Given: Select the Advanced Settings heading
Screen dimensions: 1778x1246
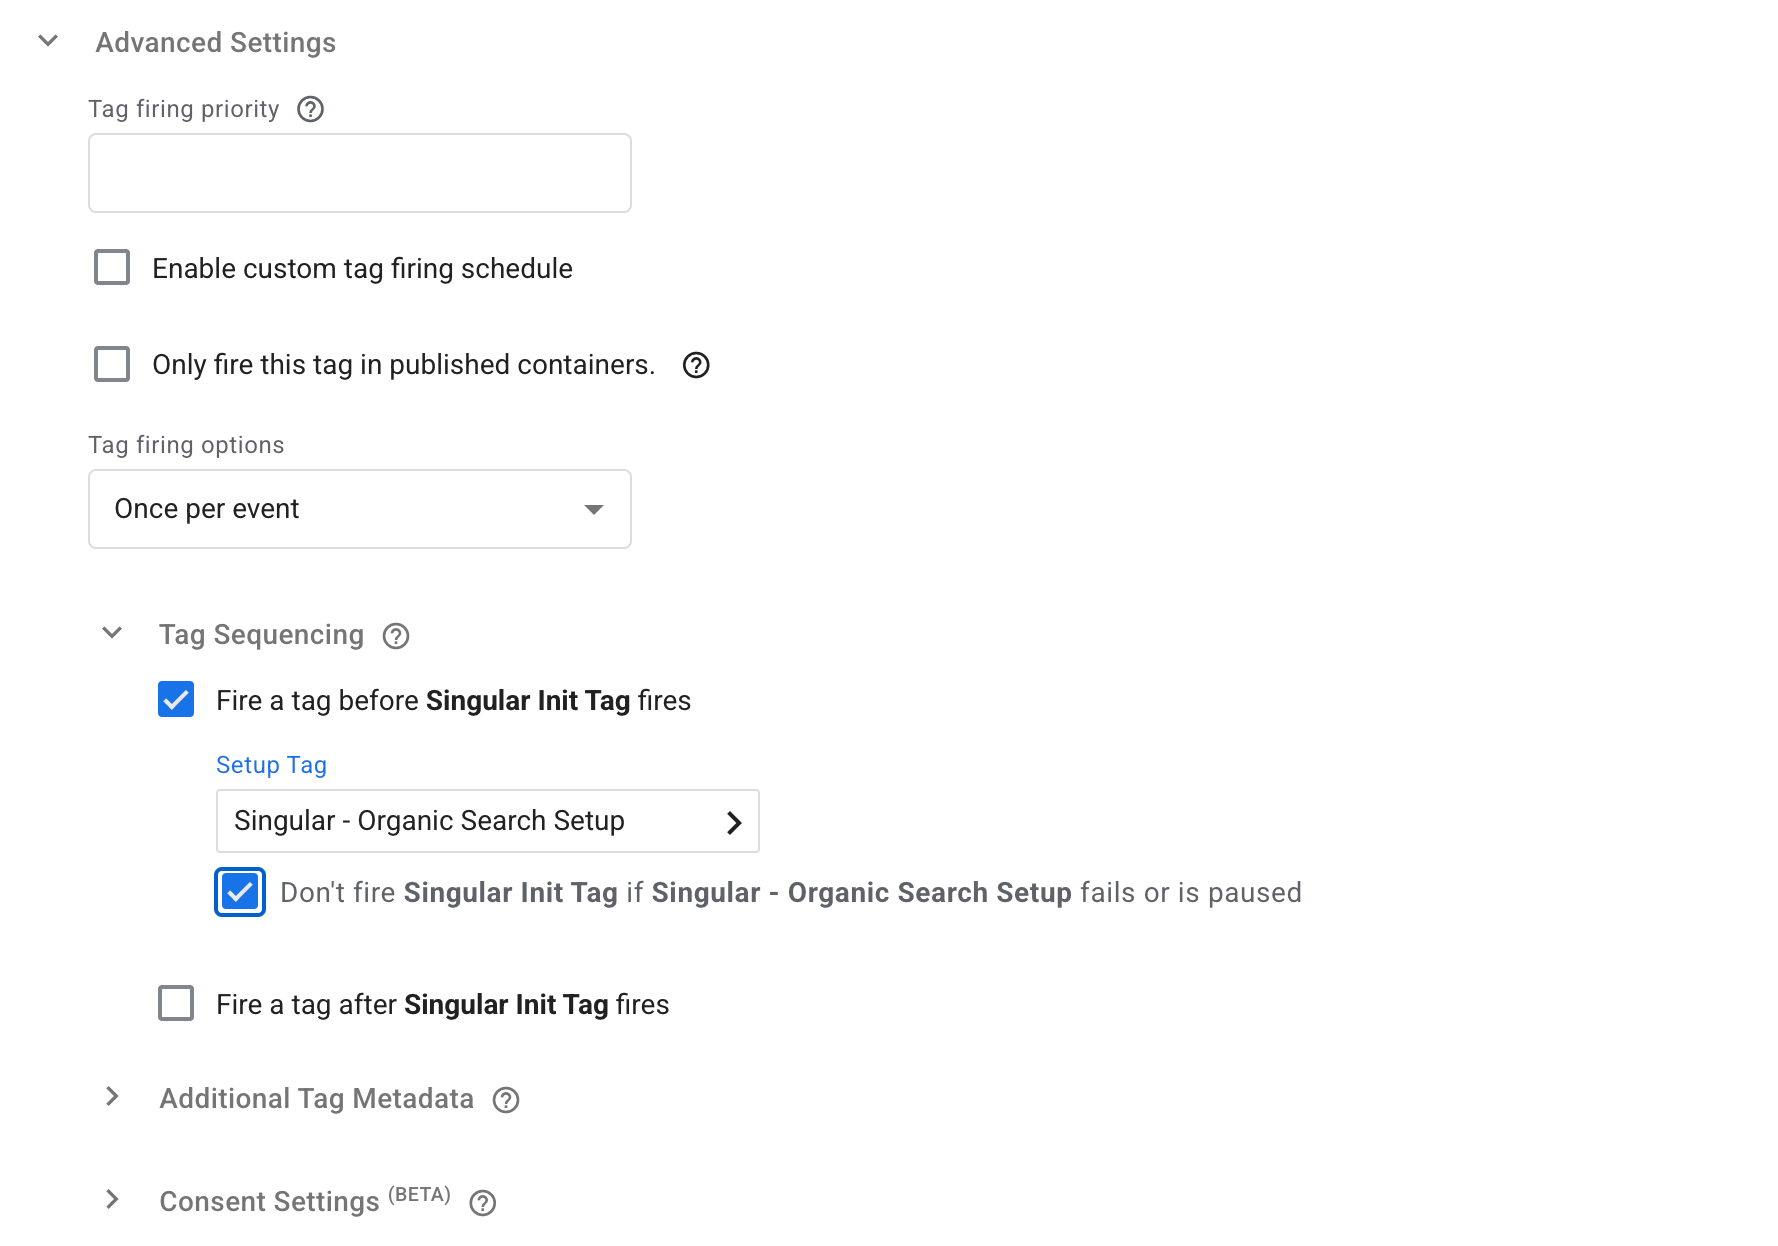Looking at the screenshot, I should click(x=215, y=42).
